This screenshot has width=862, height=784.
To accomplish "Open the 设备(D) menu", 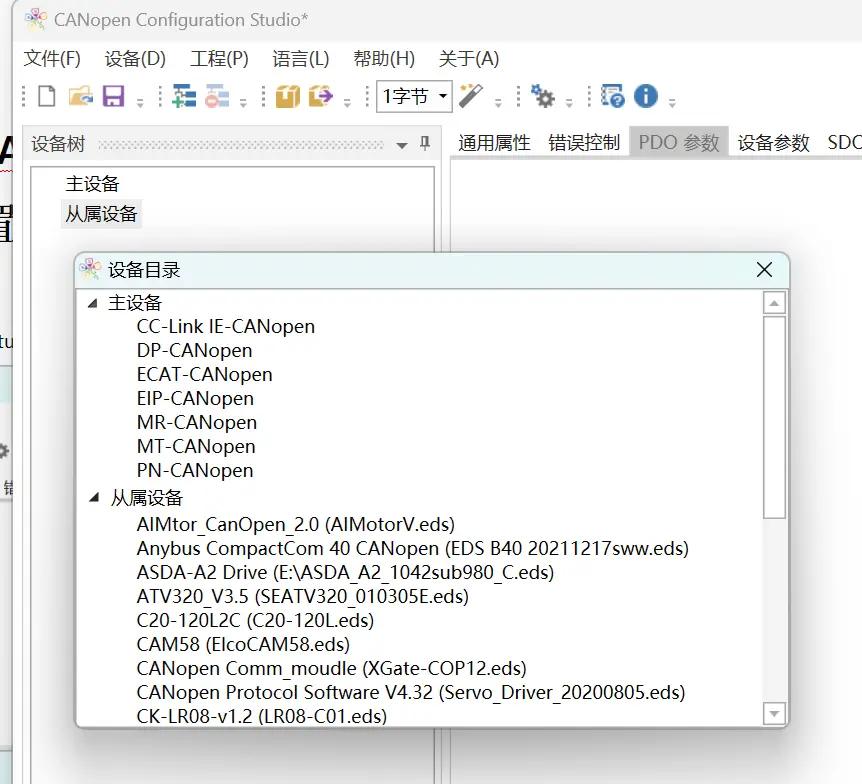I will click(x=135, y=58).
